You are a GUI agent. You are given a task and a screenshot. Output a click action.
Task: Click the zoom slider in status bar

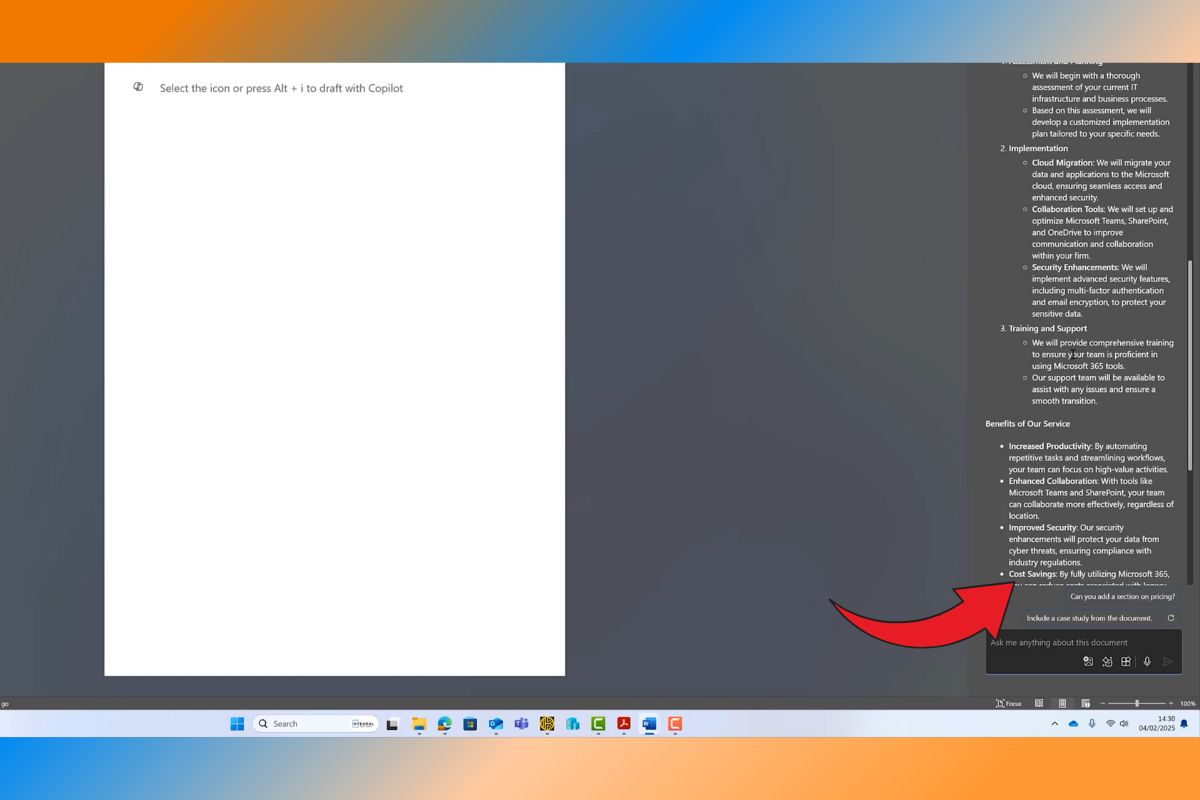tap(1137, 703)
